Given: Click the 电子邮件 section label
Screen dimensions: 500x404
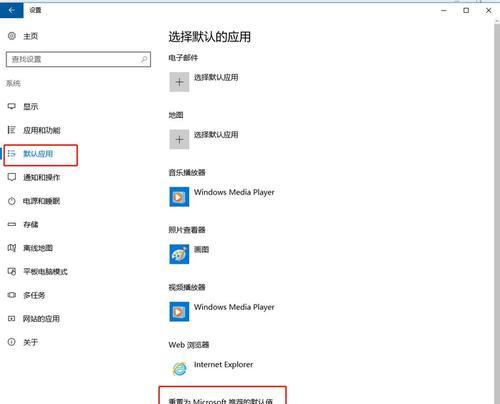Looking at the screenshot, I should [183, 58].
